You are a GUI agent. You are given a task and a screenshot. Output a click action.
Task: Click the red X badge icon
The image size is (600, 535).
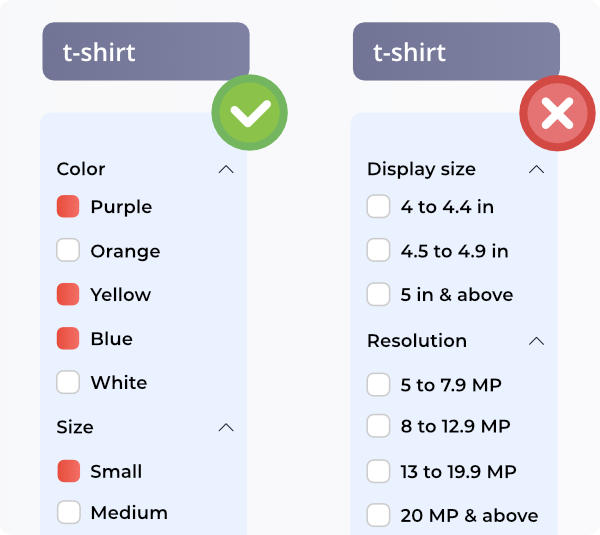(x=557, y=114)
